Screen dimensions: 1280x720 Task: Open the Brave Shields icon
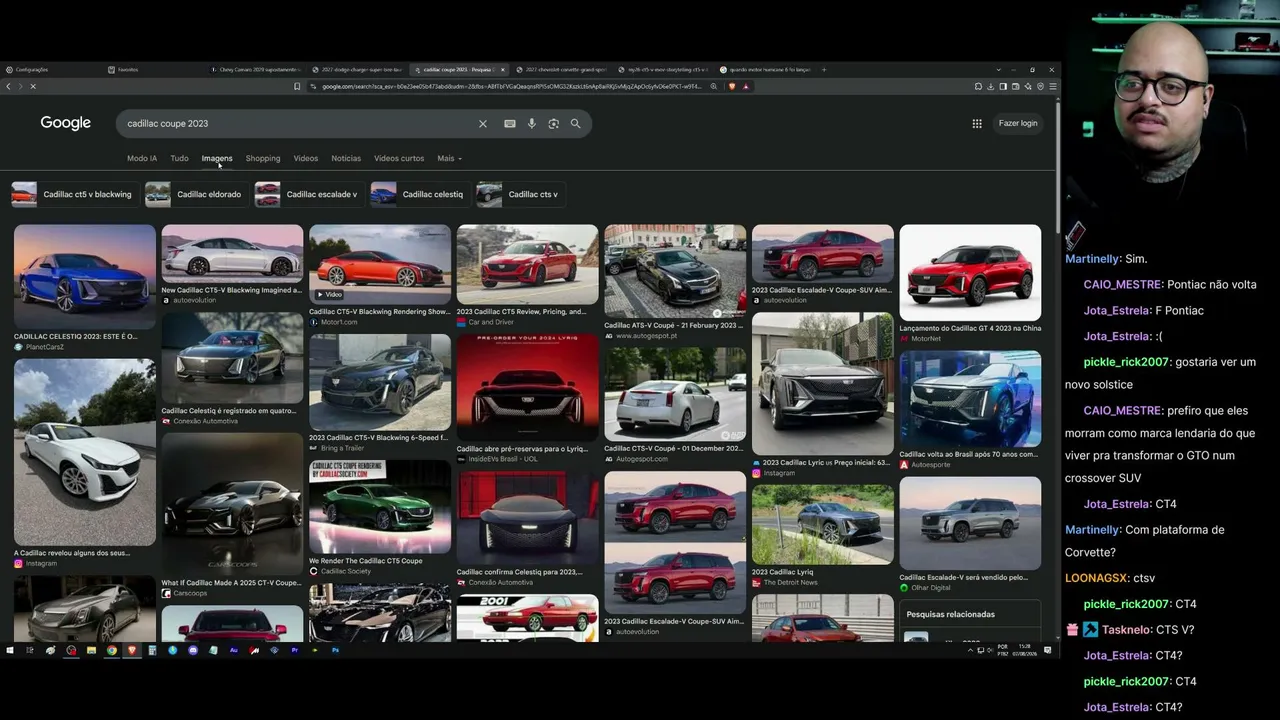click(x=732, y=87)
